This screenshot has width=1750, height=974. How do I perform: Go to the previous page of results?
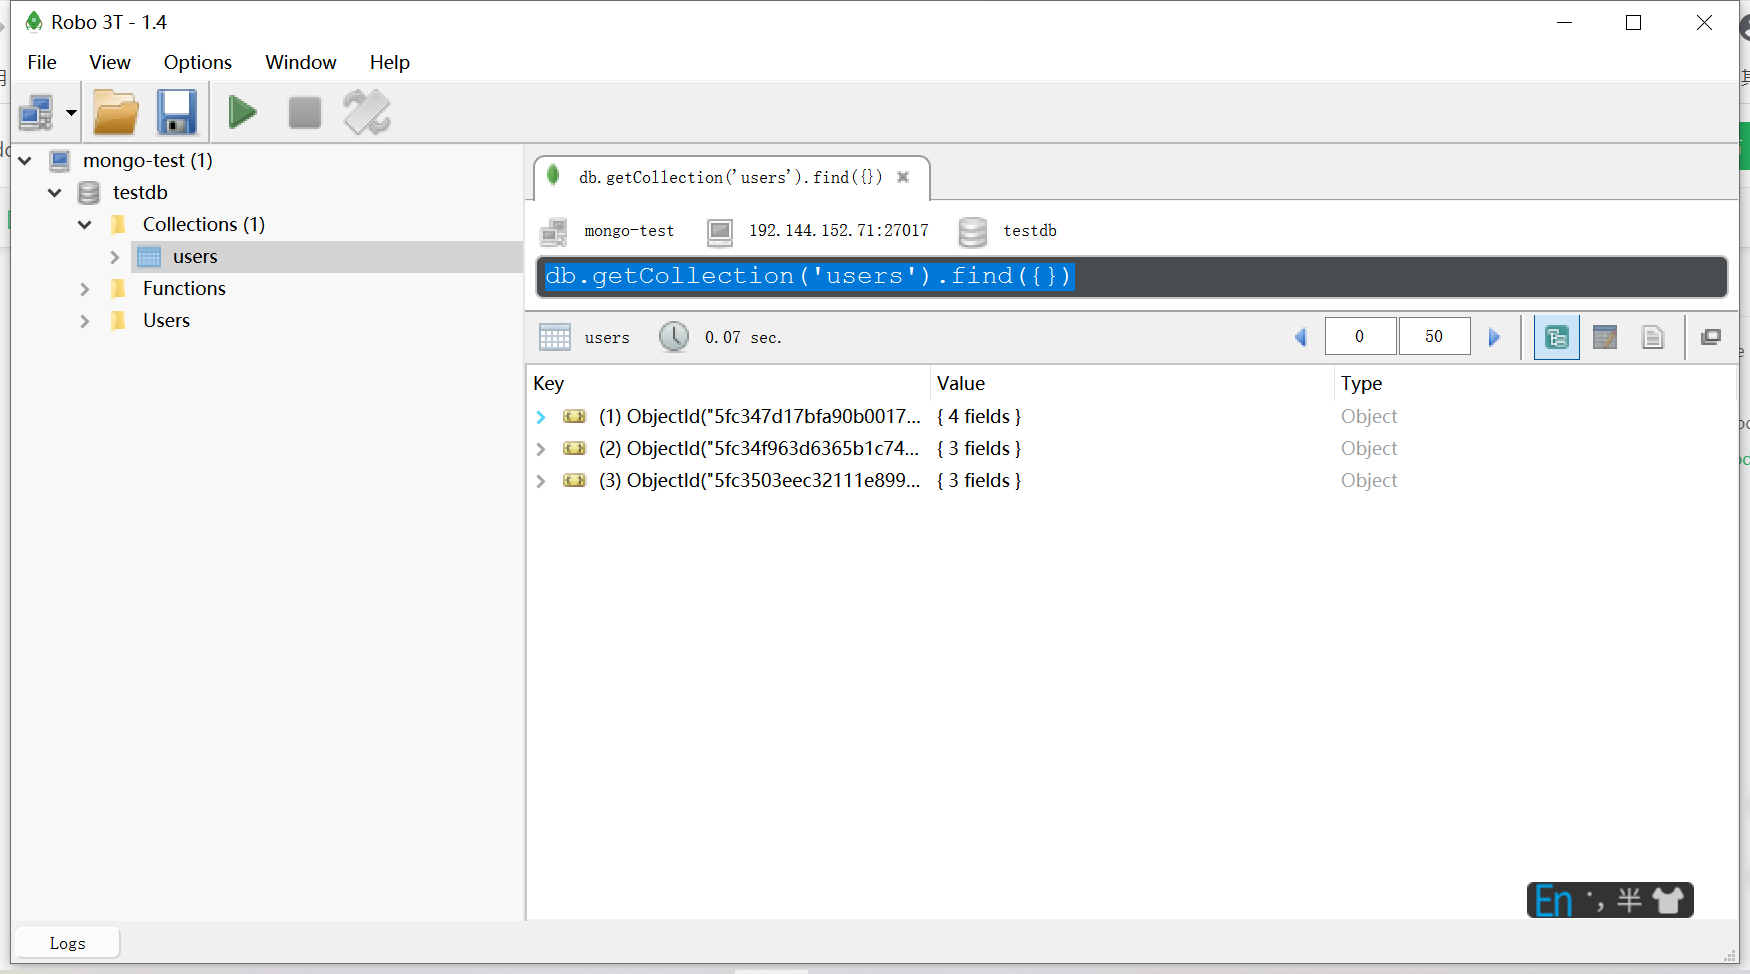click(x=1301, y=337)
